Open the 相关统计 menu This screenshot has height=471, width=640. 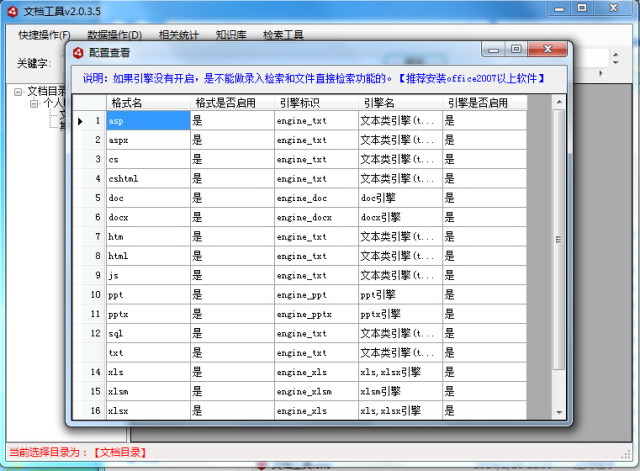(x=178, y=35)
